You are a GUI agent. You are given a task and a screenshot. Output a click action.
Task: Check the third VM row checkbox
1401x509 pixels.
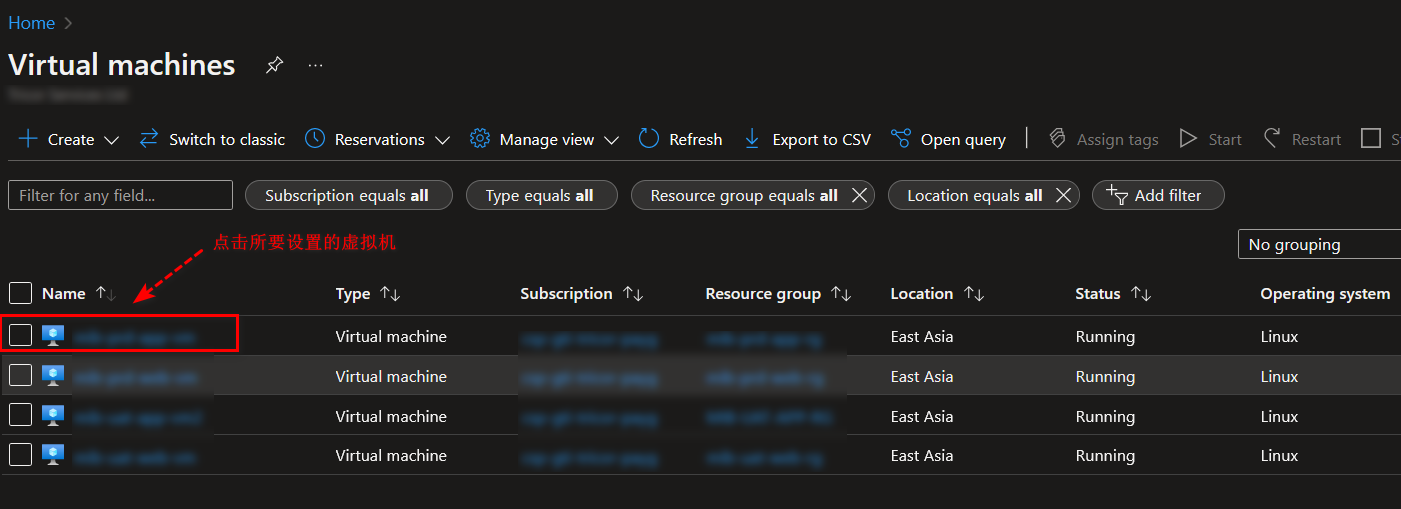tap(21, 415)
